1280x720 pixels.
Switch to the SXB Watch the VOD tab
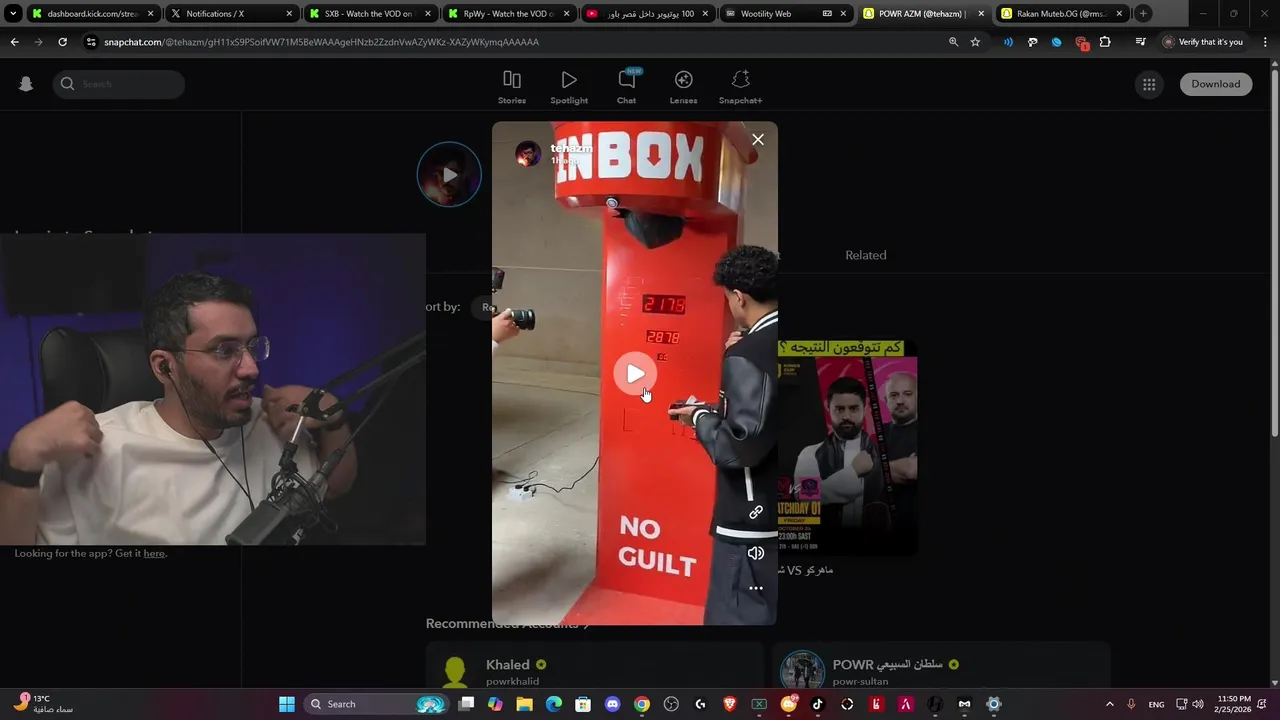click(369, 14)
